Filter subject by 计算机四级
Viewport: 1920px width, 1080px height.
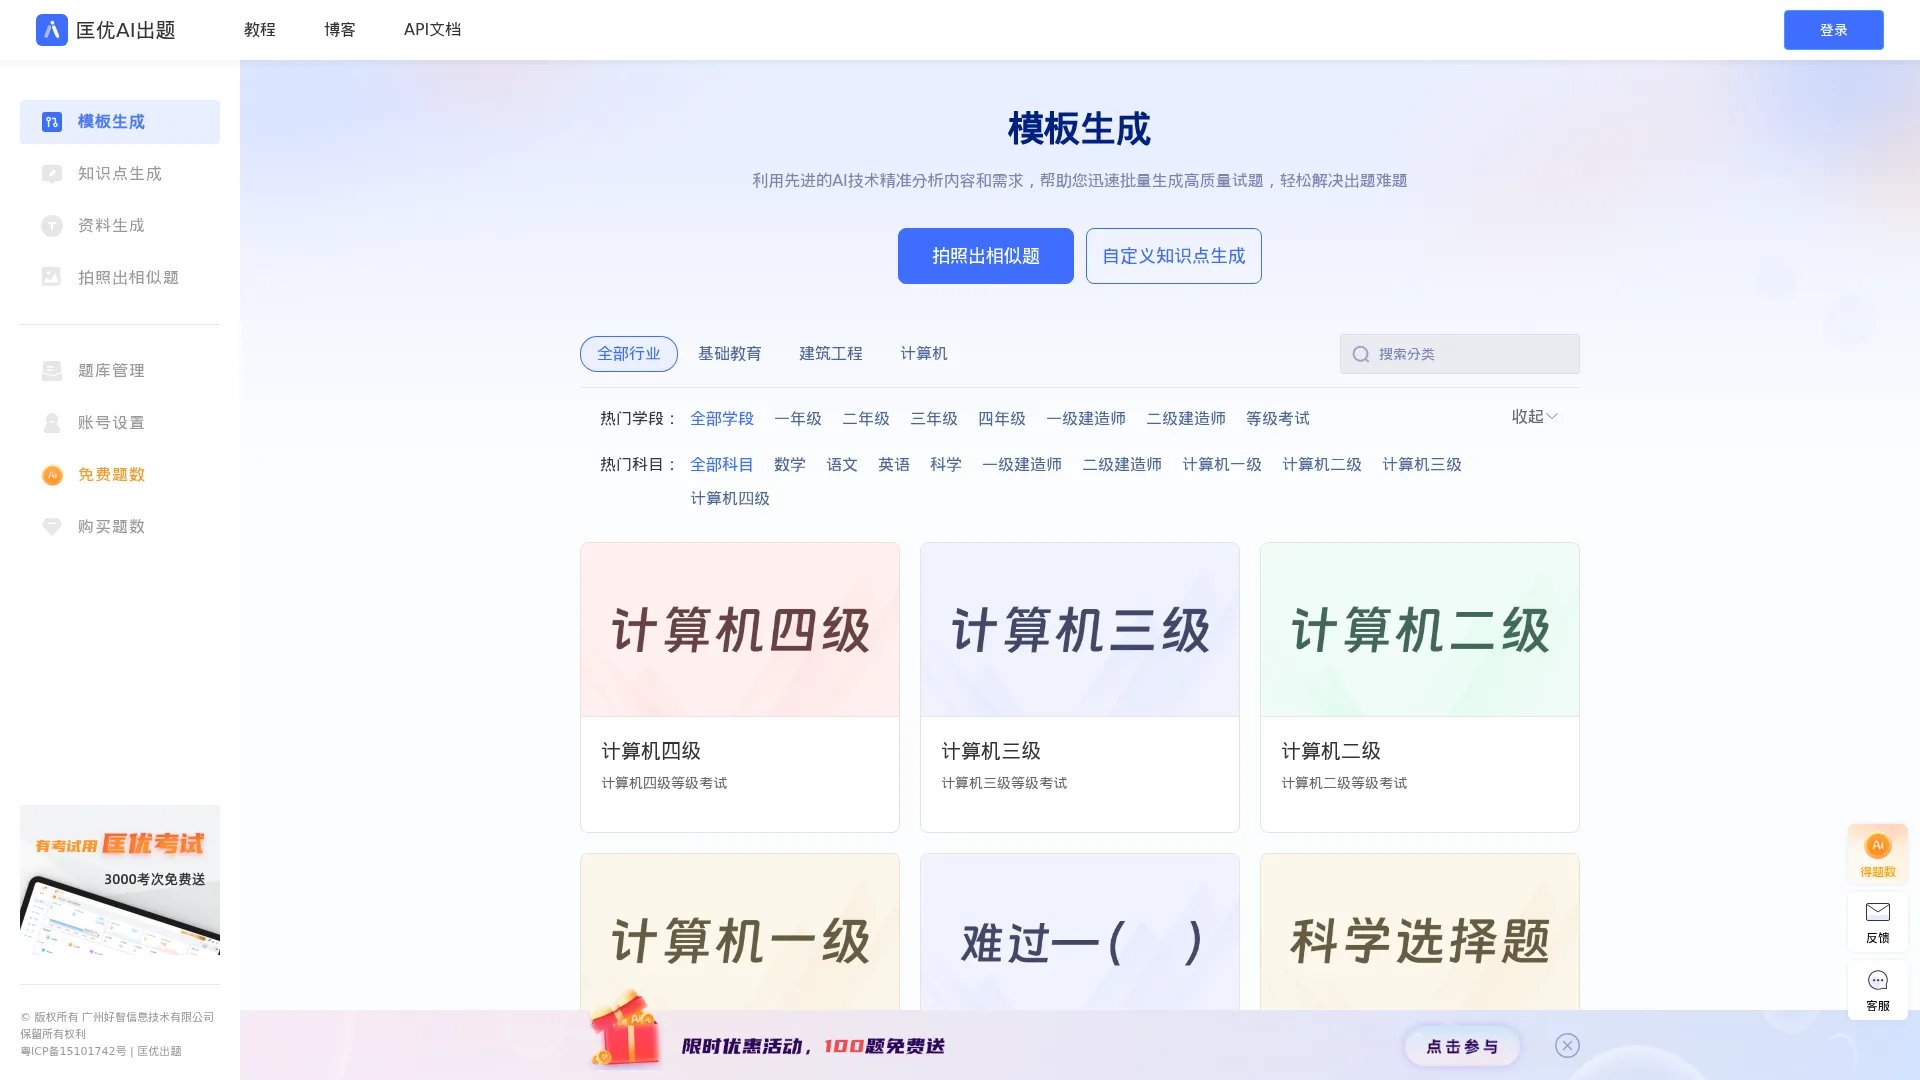point(730,499)
